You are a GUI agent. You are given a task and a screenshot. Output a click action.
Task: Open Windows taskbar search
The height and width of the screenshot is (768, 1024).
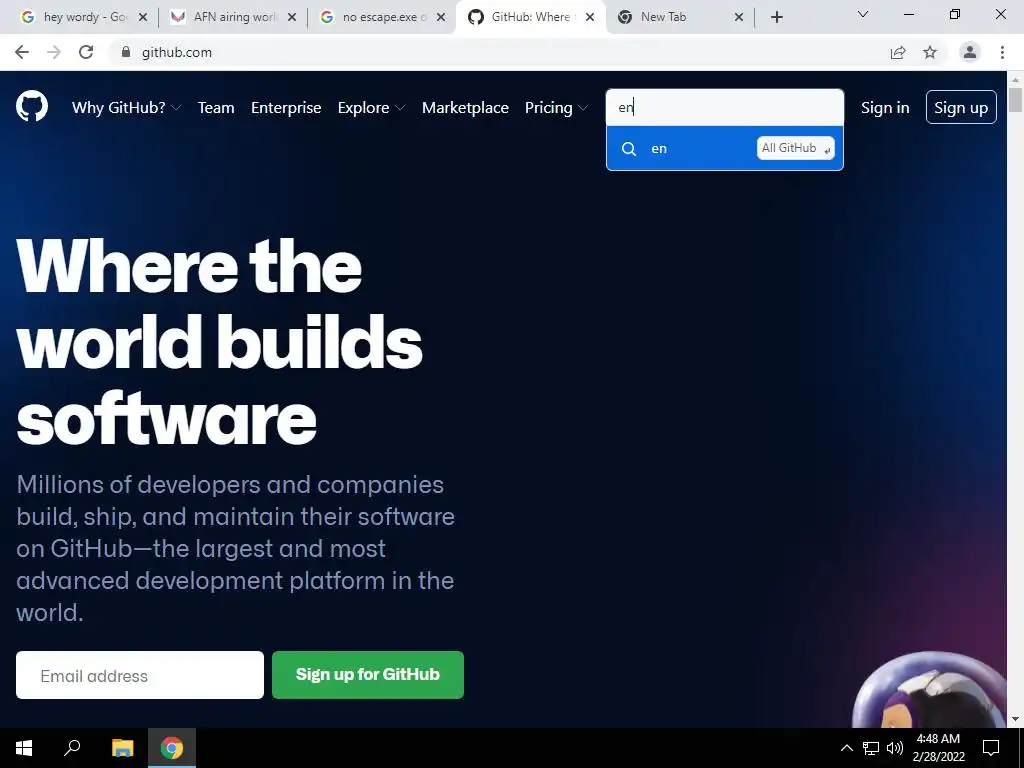(72, 748)
